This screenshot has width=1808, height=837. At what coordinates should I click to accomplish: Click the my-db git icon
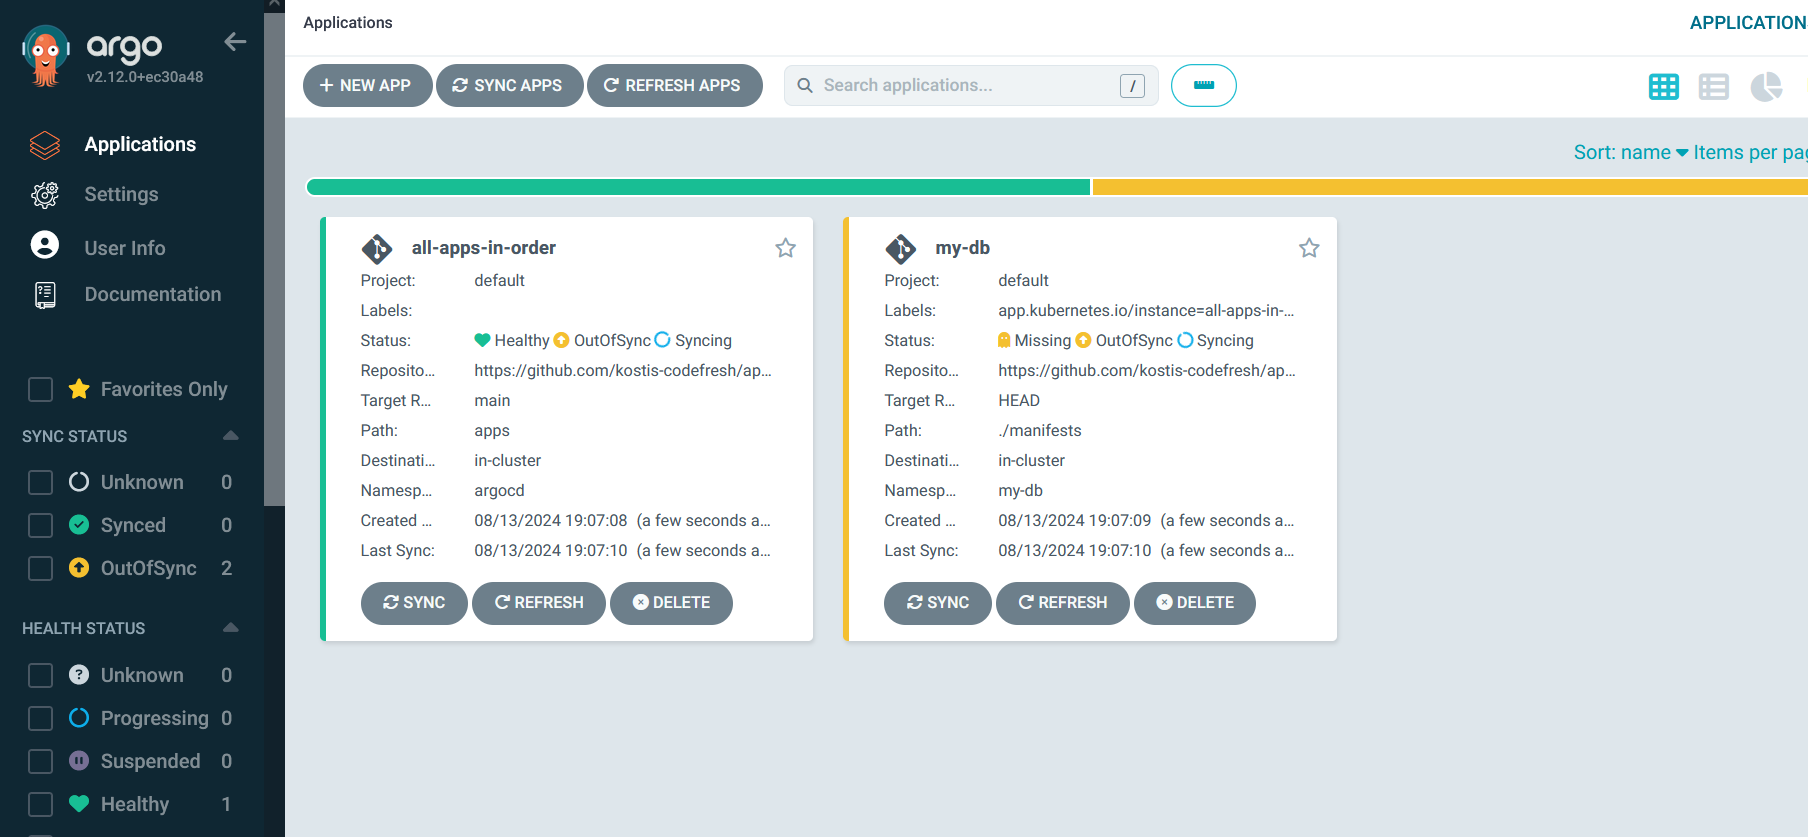(901, 248)
